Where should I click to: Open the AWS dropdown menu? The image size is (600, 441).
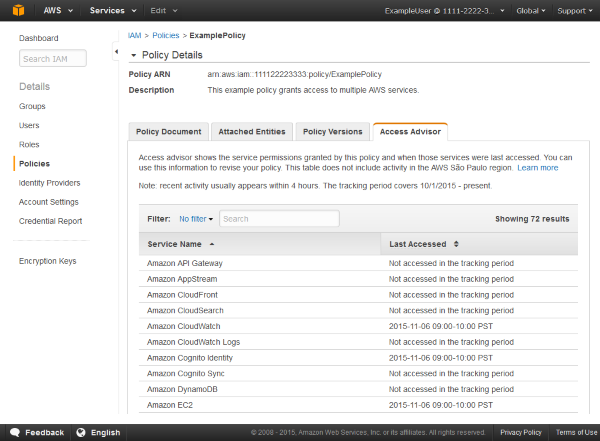[x=58, y=10]
